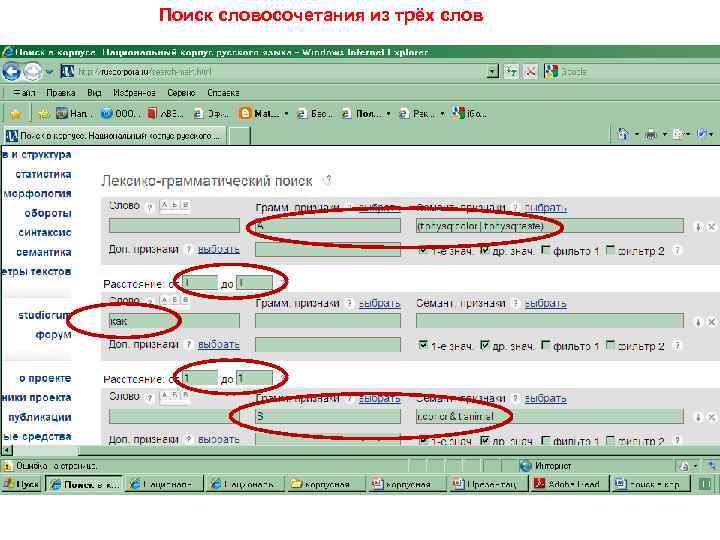Expand dropdown arrow beside Пол... favorite
The height and width of the screenshot is (540, 720).
pos(388,113)
